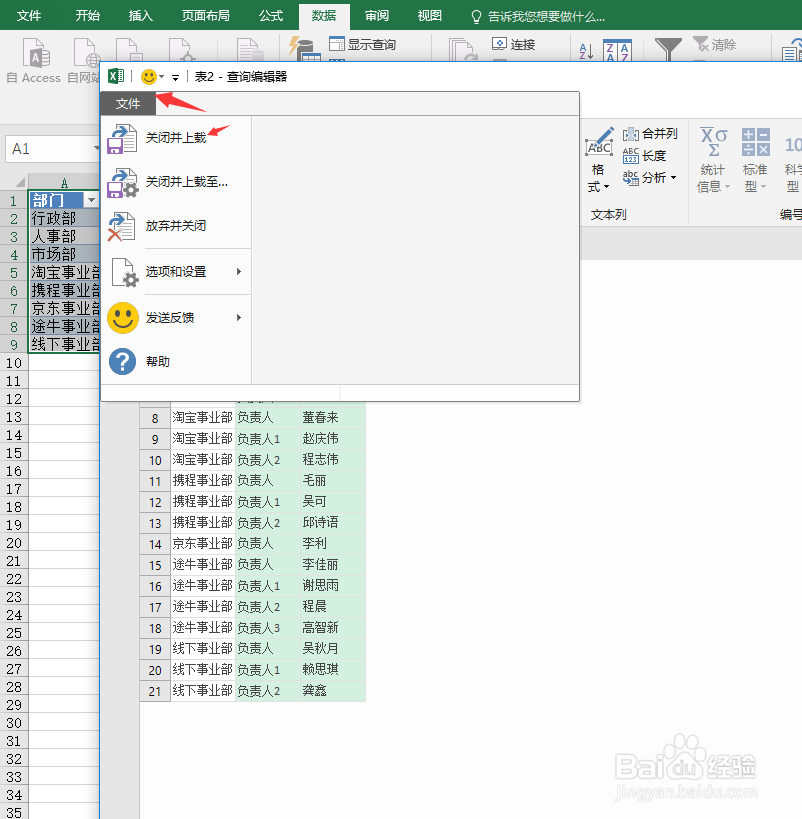Open the 文件 tab in the Excel ribbon
The width and height of the screenshot is (802, 819).
(x=29, y=16)
